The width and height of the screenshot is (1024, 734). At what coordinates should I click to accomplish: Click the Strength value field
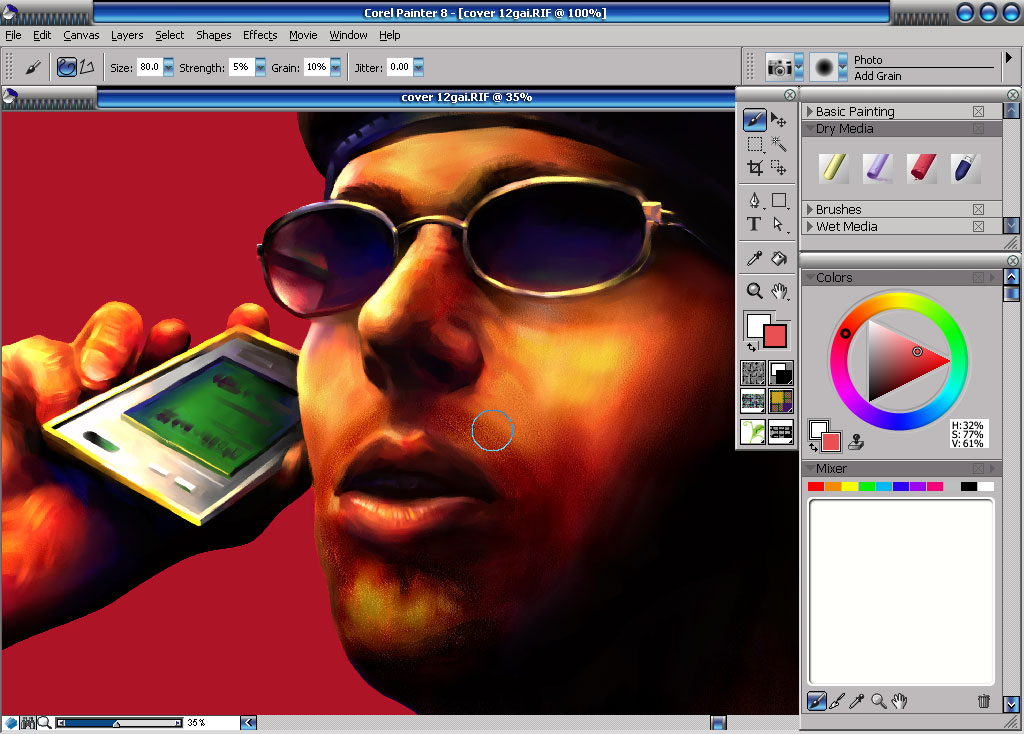(x=242, y=67)
